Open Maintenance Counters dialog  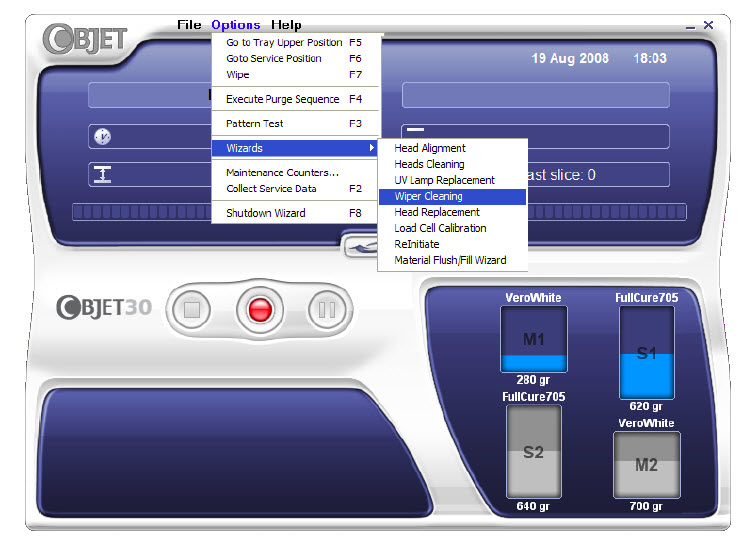tap(282, 173)
